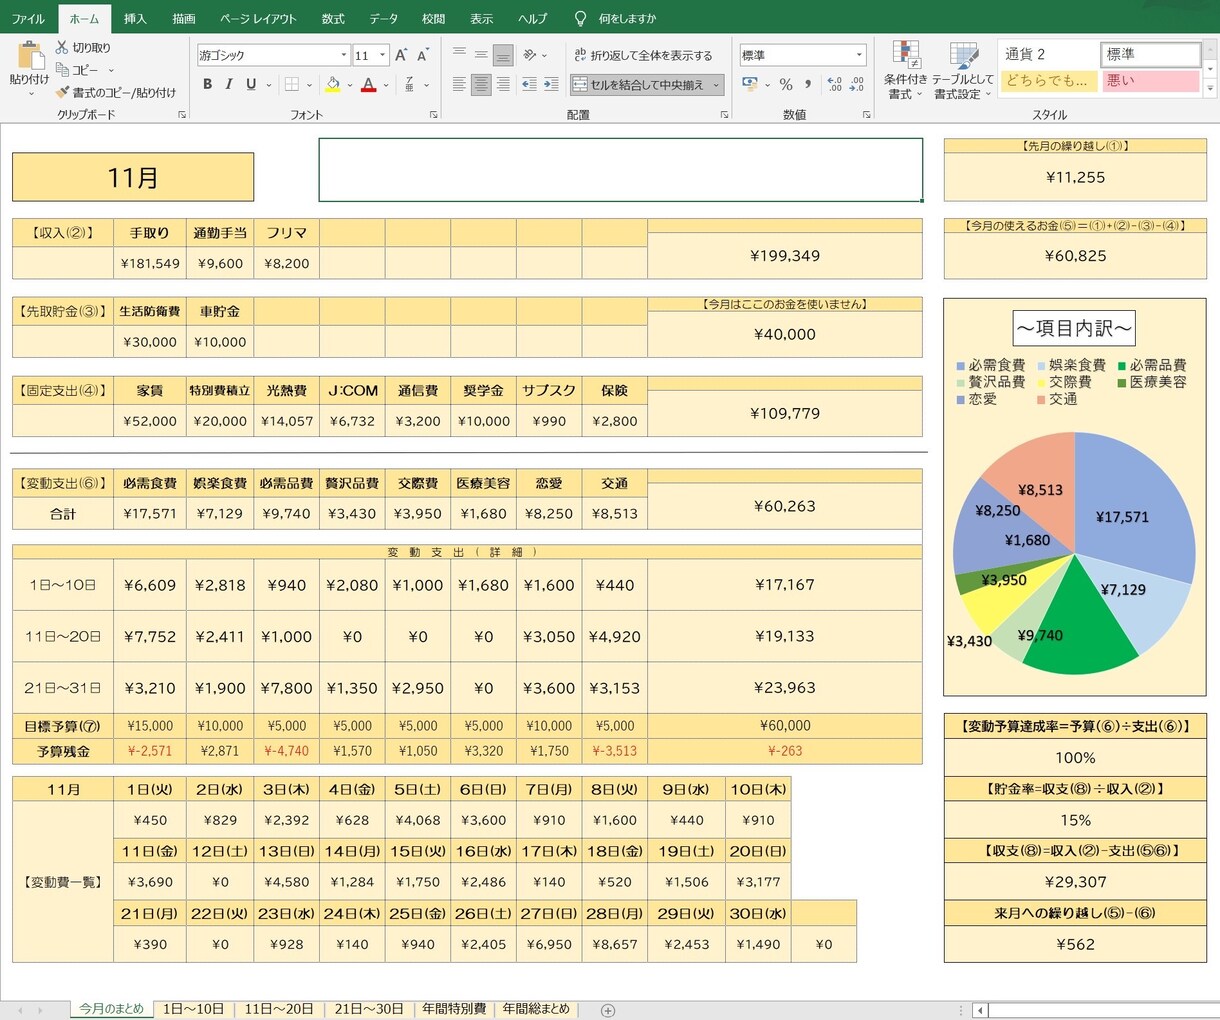Image resolution: width=1220 pixels, height=1020 pixels.
Task: Select the 悪い cell style
Action: pos(1150,81)
